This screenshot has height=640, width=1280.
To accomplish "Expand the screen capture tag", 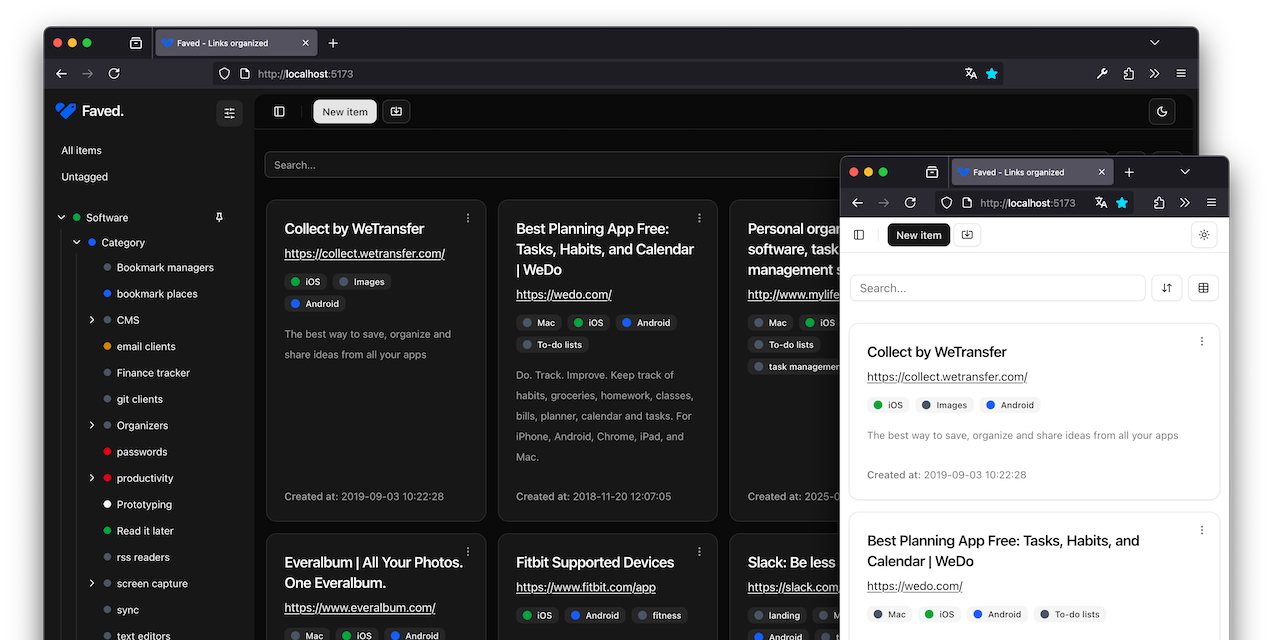I will (92, 583).
